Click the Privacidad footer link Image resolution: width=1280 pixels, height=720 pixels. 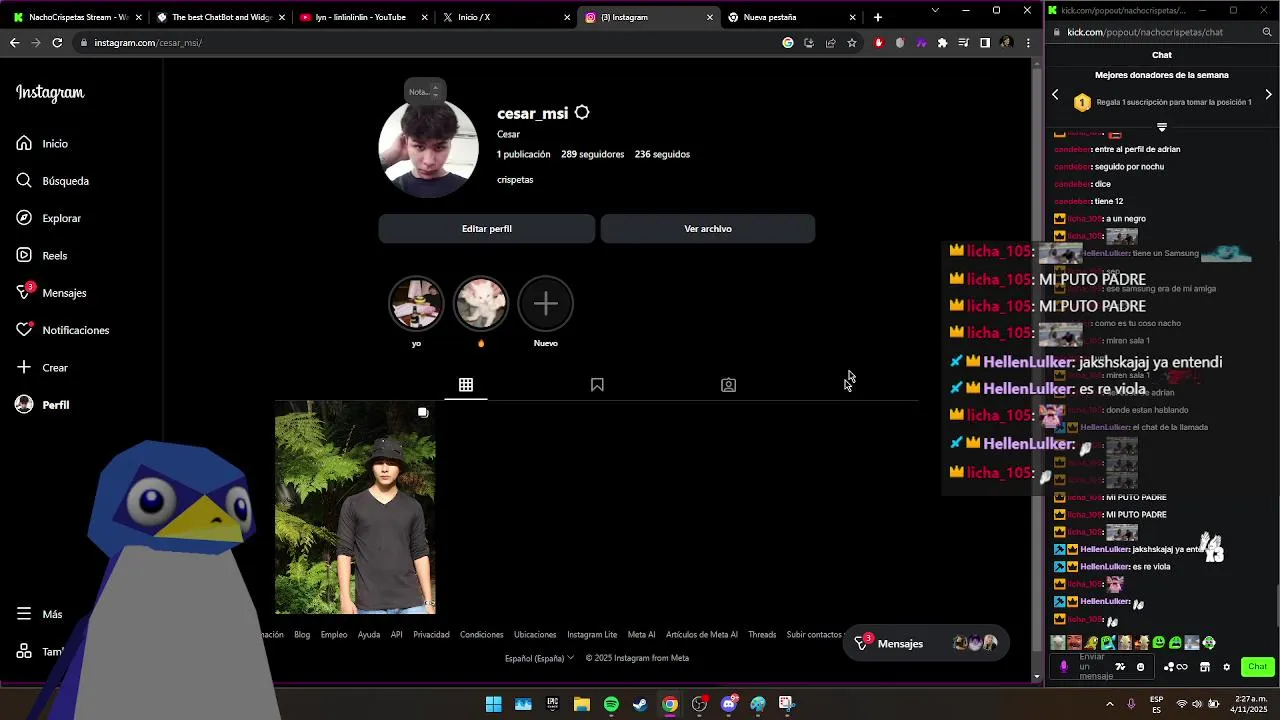(431, 635)
